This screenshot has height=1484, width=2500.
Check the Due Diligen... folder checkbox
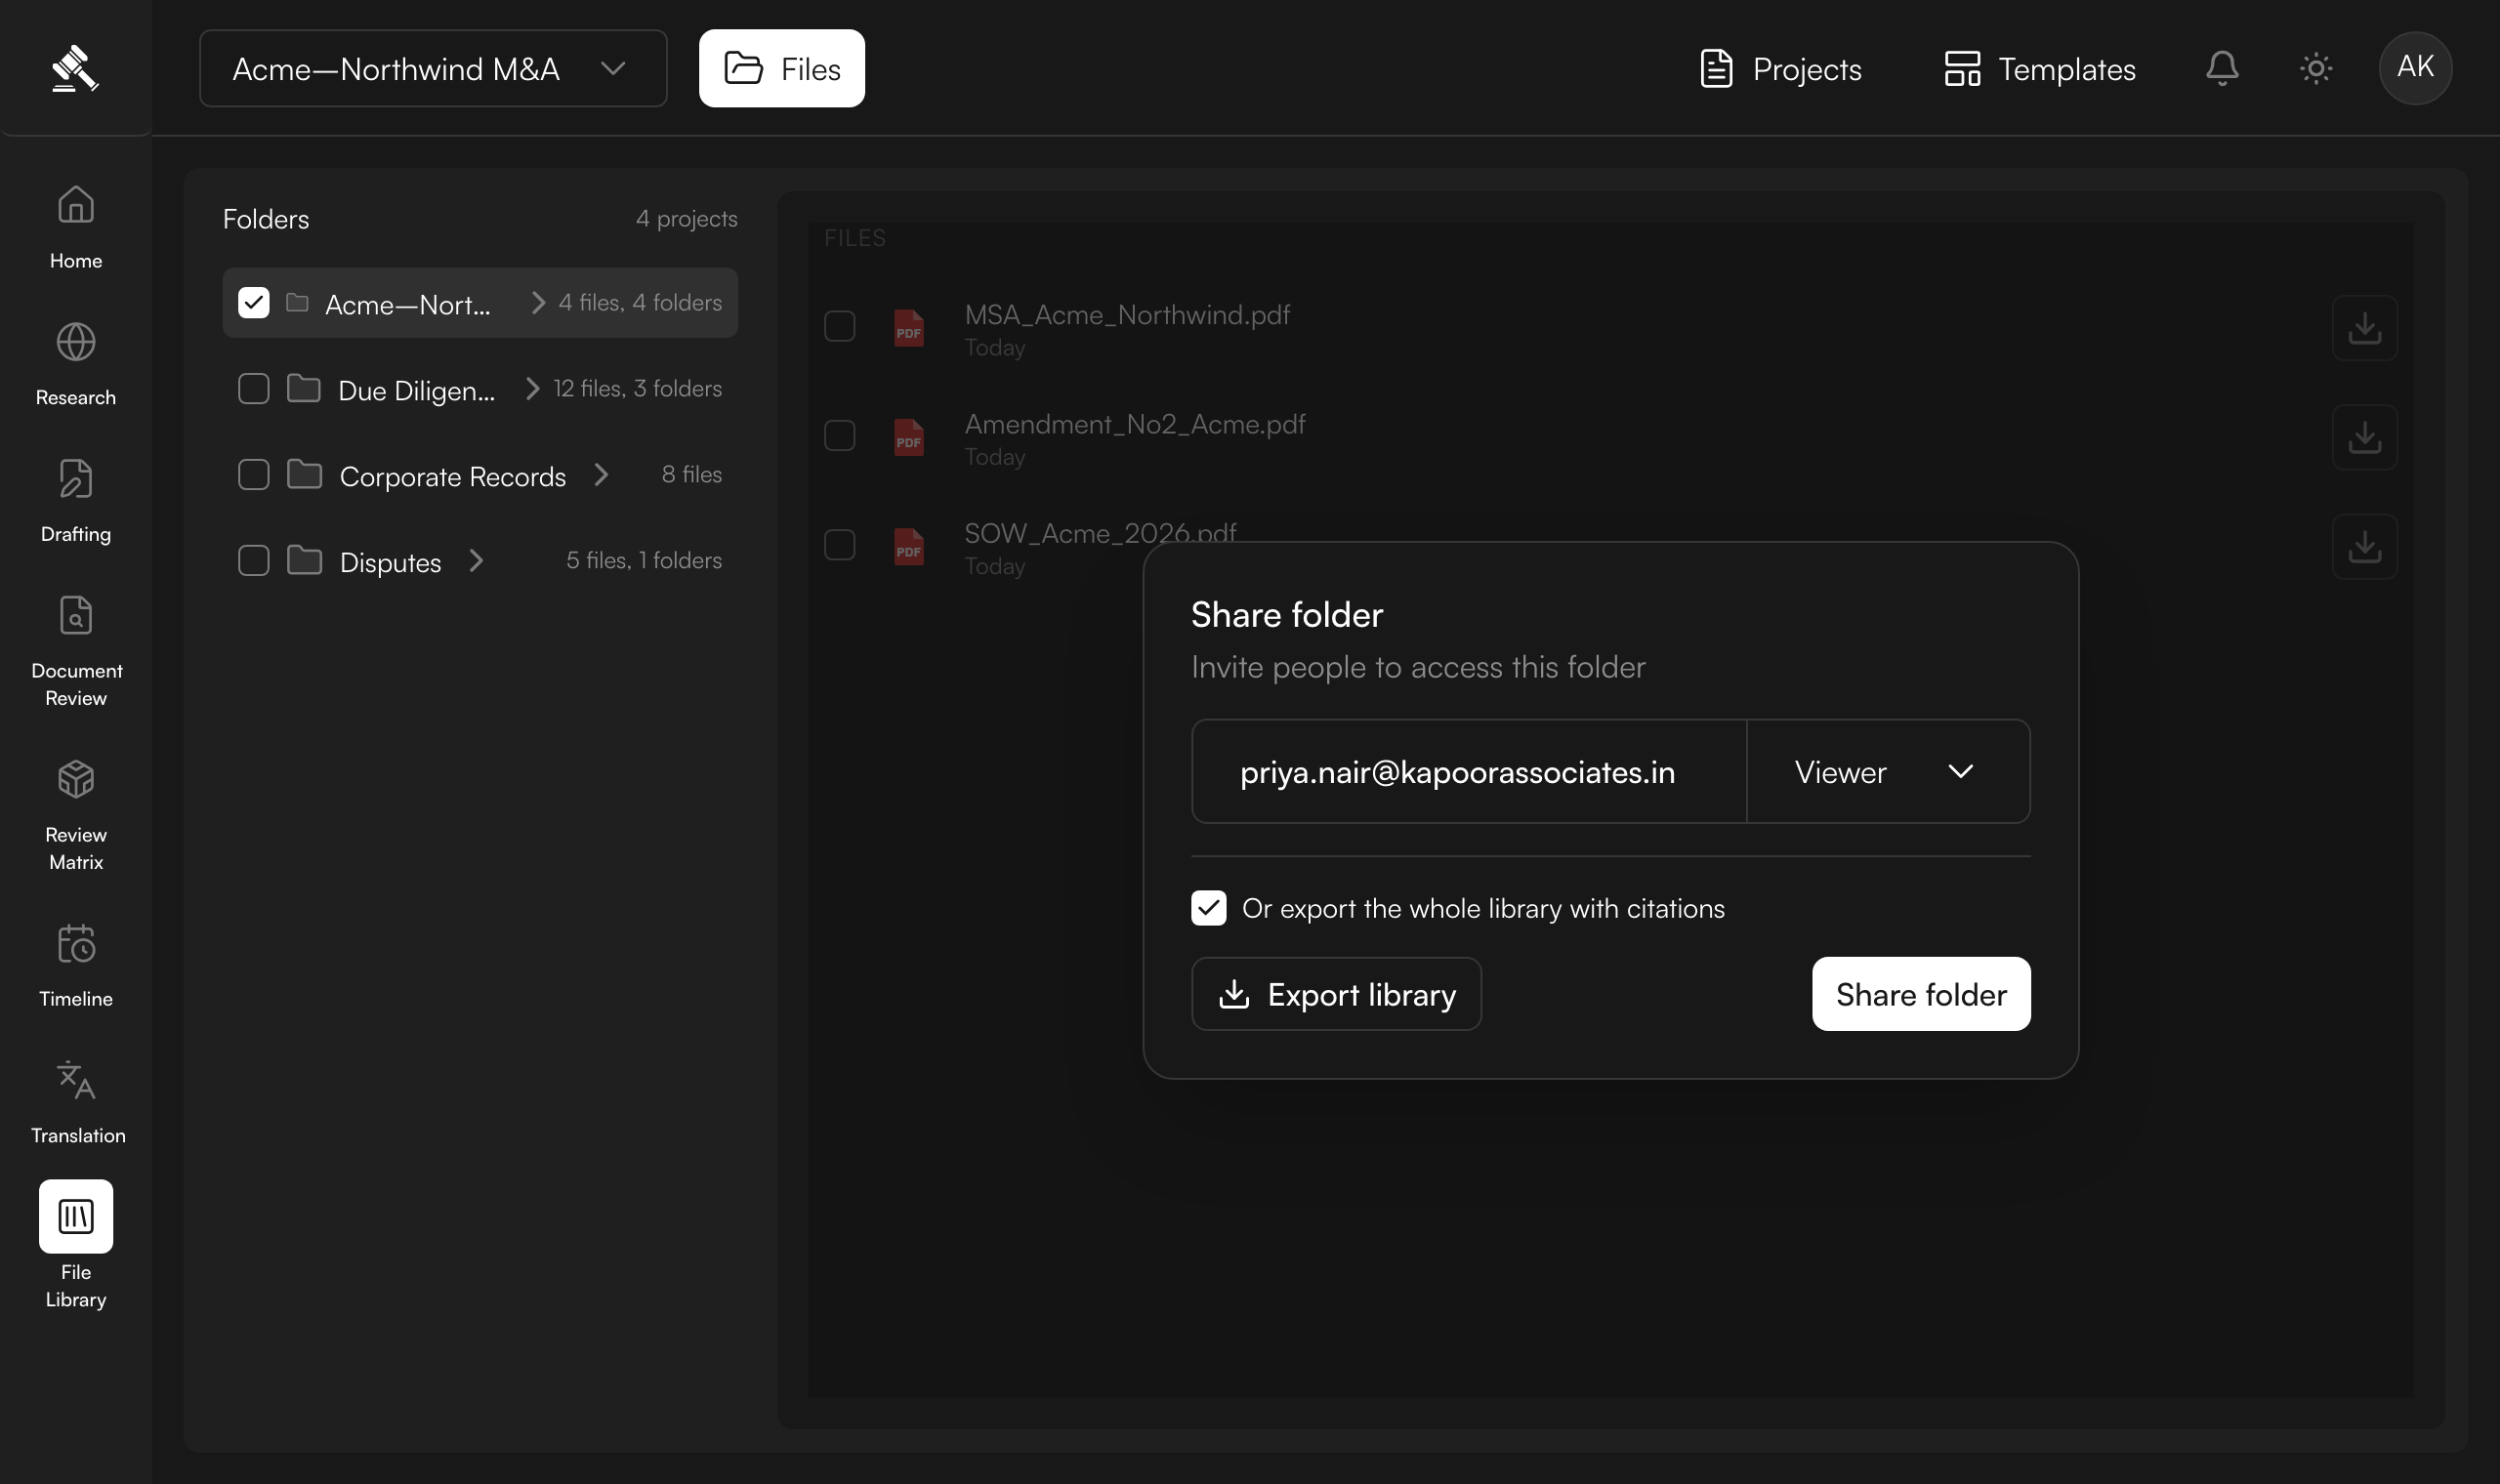(x=254, y=388)
